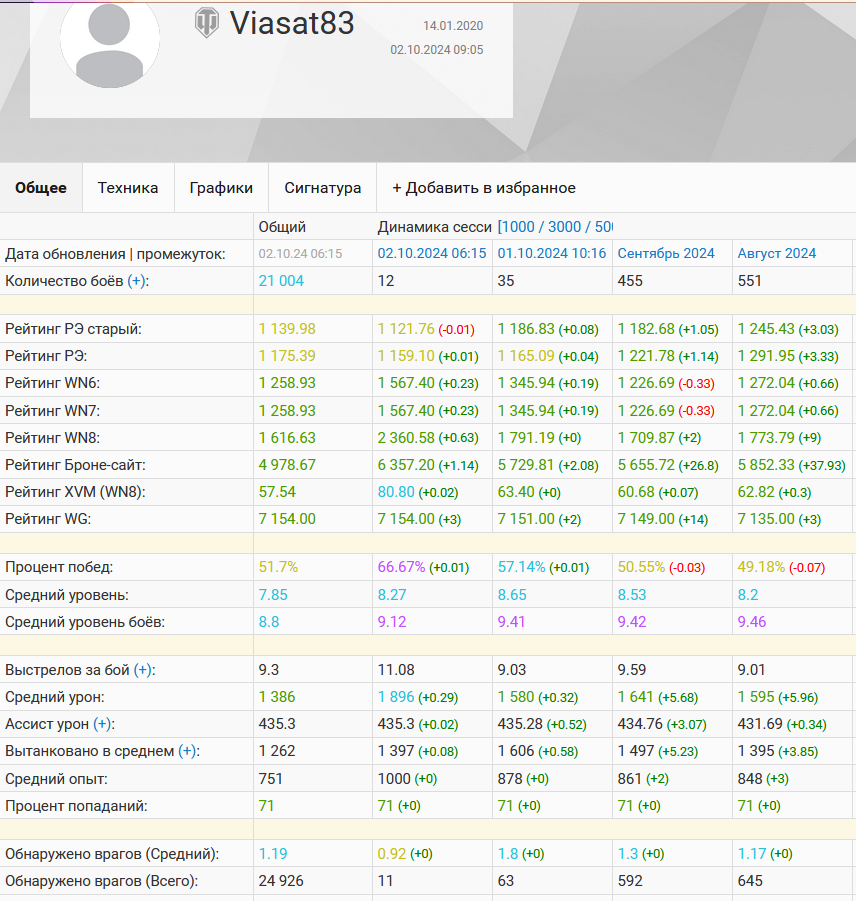Viewport: 856px width, 901px height.
Task: Click the Сентябрь 2024 period link
Action: pyautogui.click(x=666, y=254)
